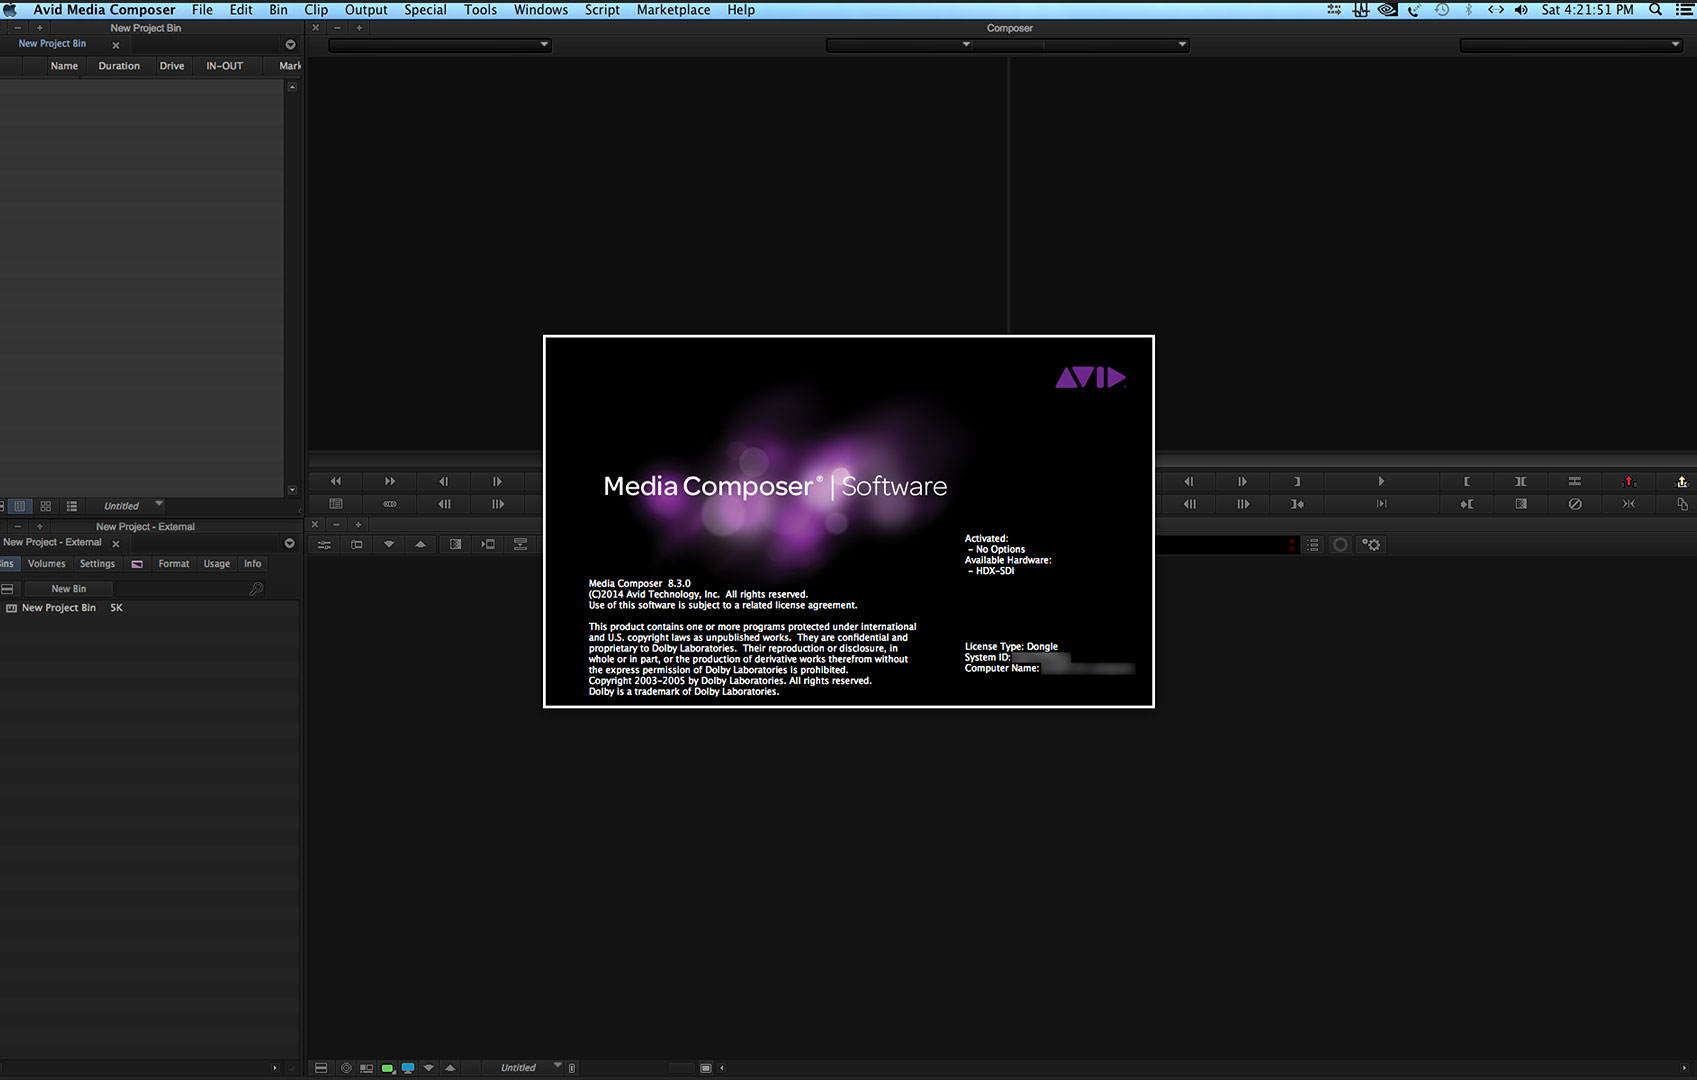Click the Rewind button under source monitor
The height and width of the screenshot is (1080, 1697).
coord(336,481)
